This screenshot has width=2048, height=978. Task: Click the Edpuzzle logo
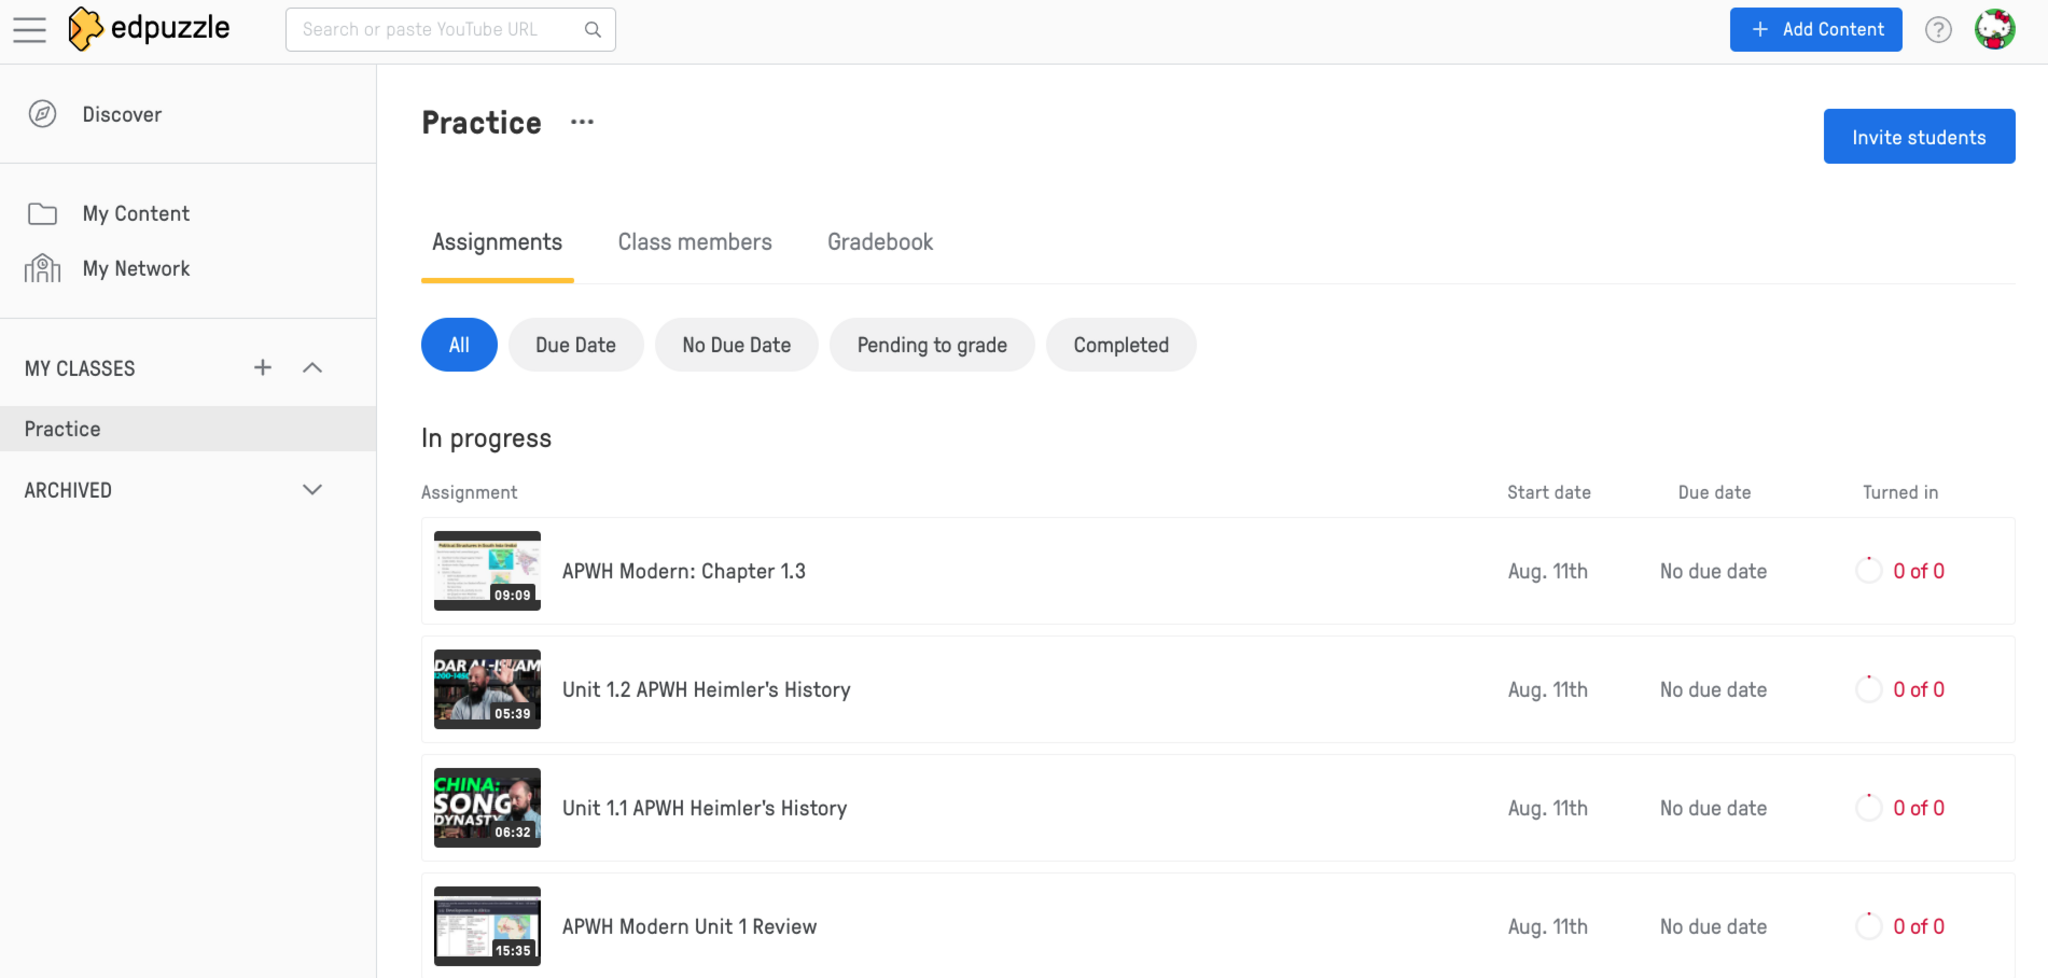tap(149, 29)
